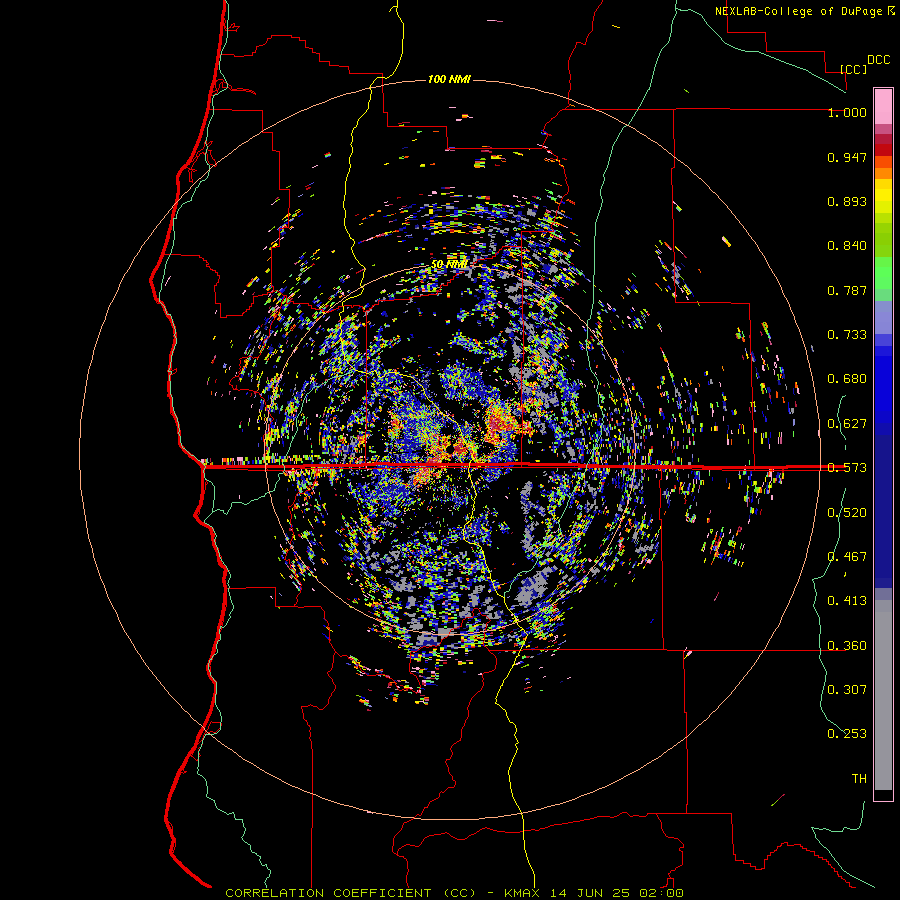Click the CORRELATION COEFFICIENT (CC) caption
This screenshot has width=900, height=900.
pyautogui.click(x=350, y=893)
